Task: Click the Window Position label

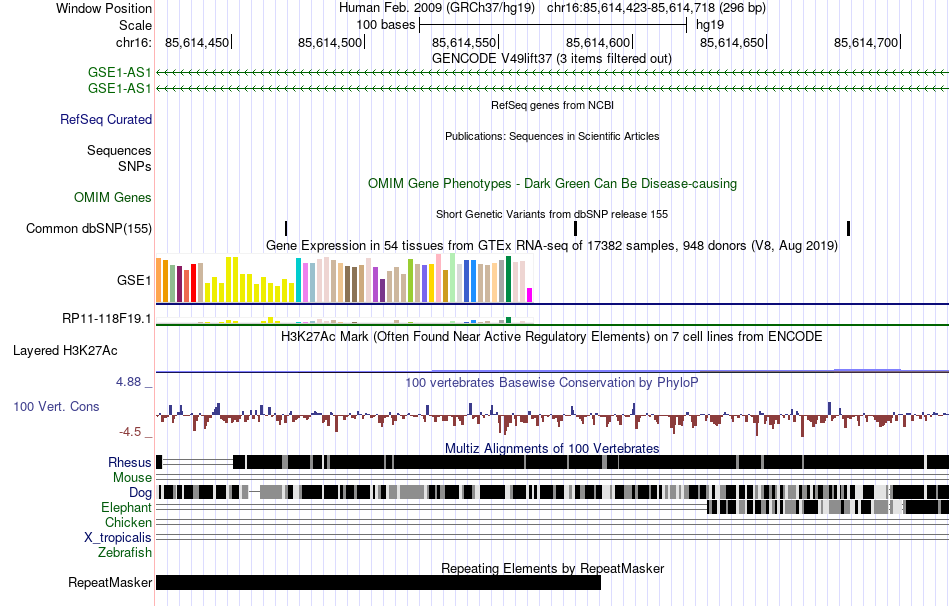Action: pyautogui.click(x=104, y=8)
